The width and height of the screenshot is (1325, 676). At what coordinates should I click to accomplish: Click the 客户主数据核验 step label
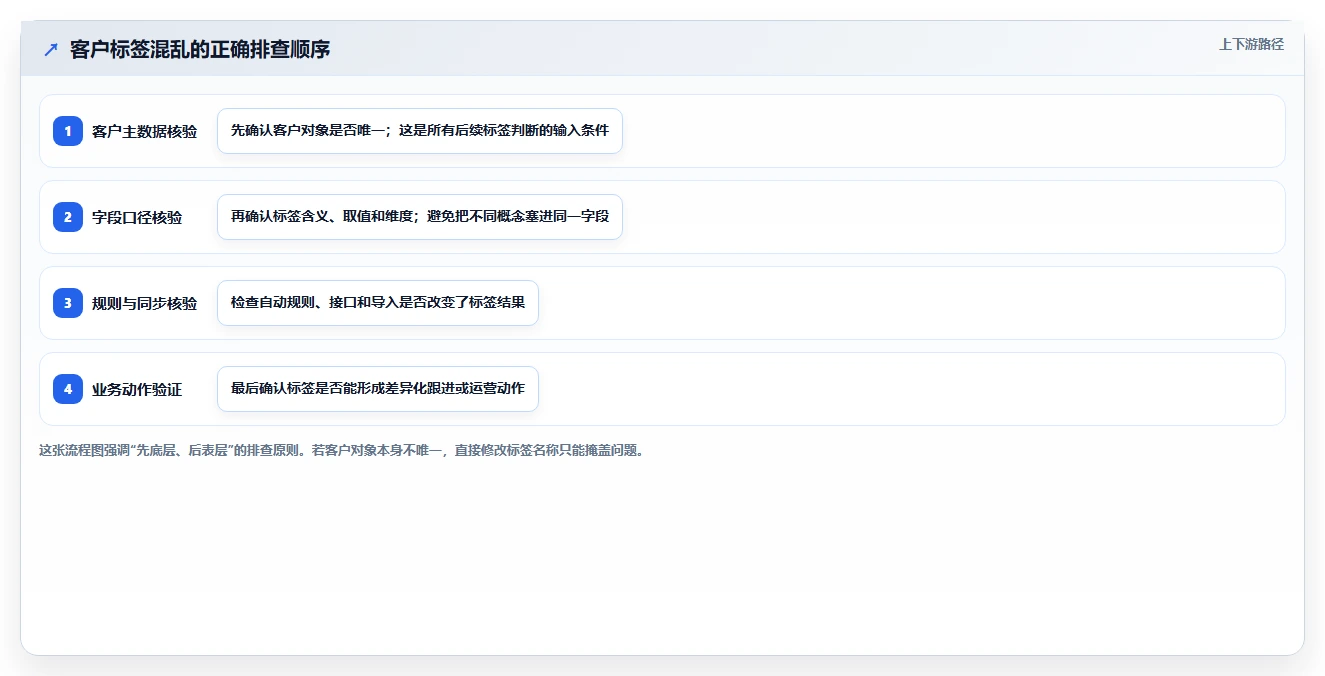pyautogui.click(x=144, y=131)
